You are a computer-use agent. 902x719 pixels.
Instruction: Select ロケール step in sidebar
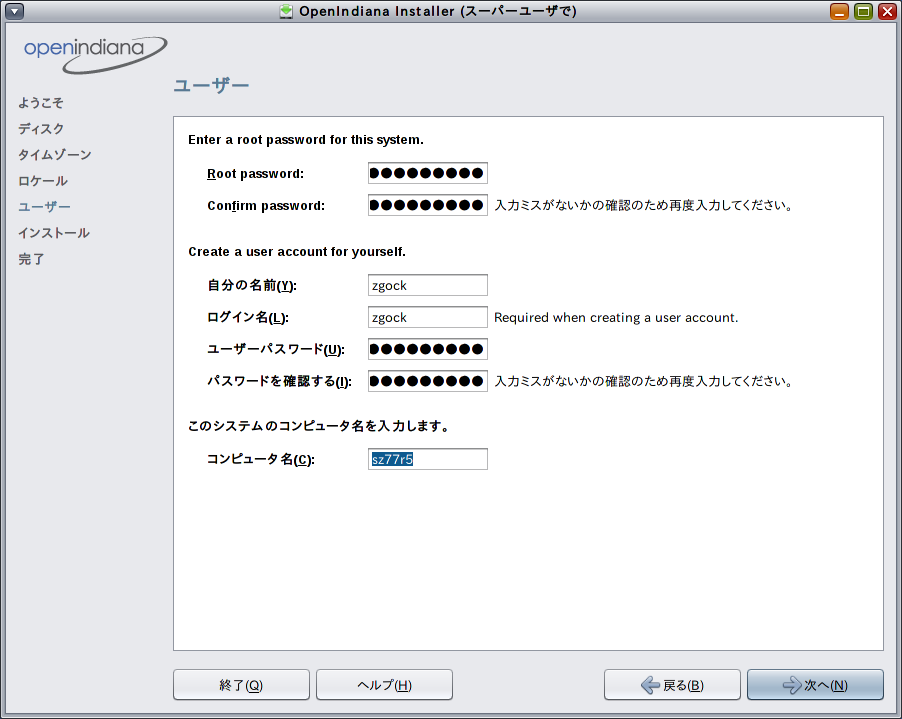43,181
